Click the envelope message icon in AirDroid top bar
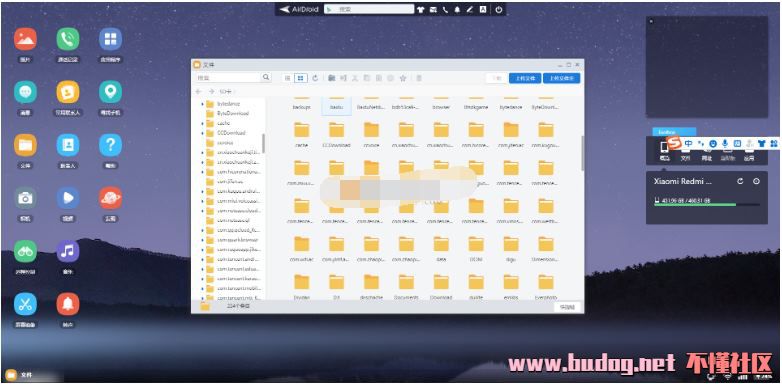The image size is (782, 384). tap(433, 9)
